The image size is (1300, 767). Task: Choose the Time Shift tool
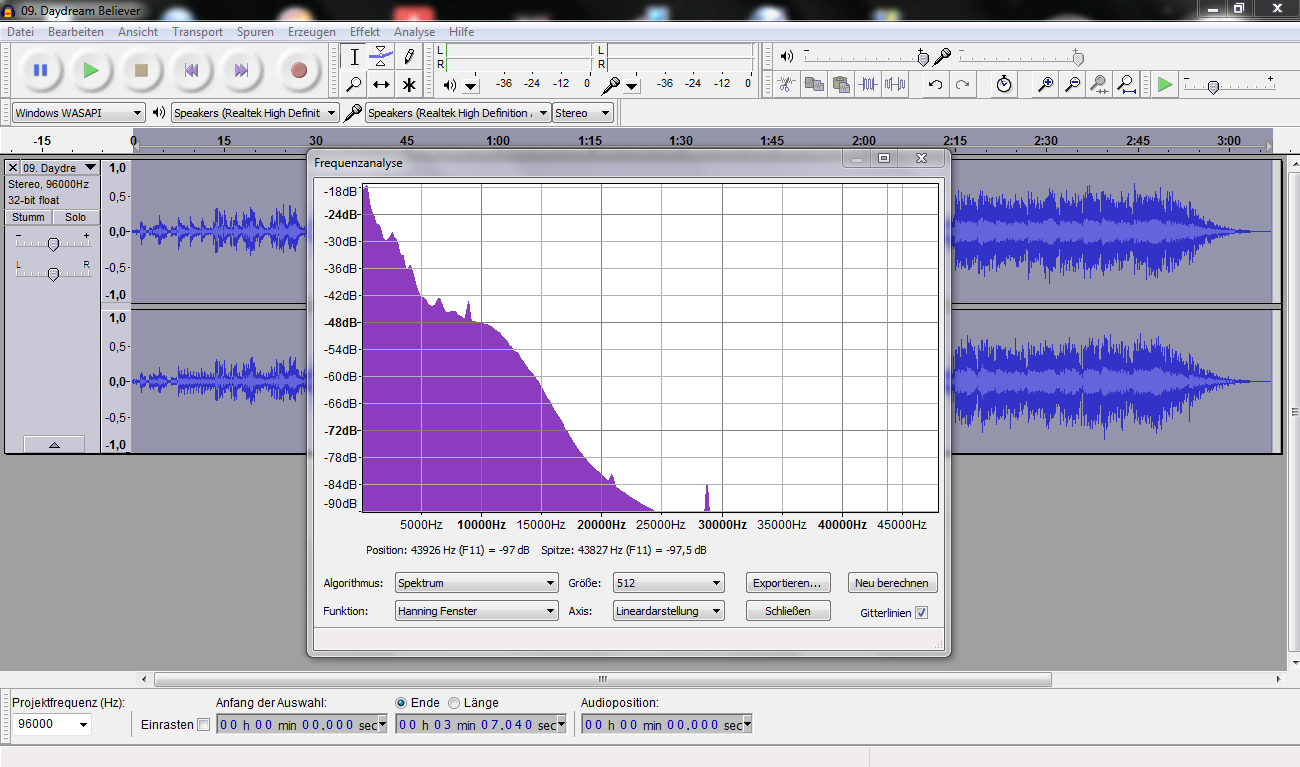coord(381,84)
